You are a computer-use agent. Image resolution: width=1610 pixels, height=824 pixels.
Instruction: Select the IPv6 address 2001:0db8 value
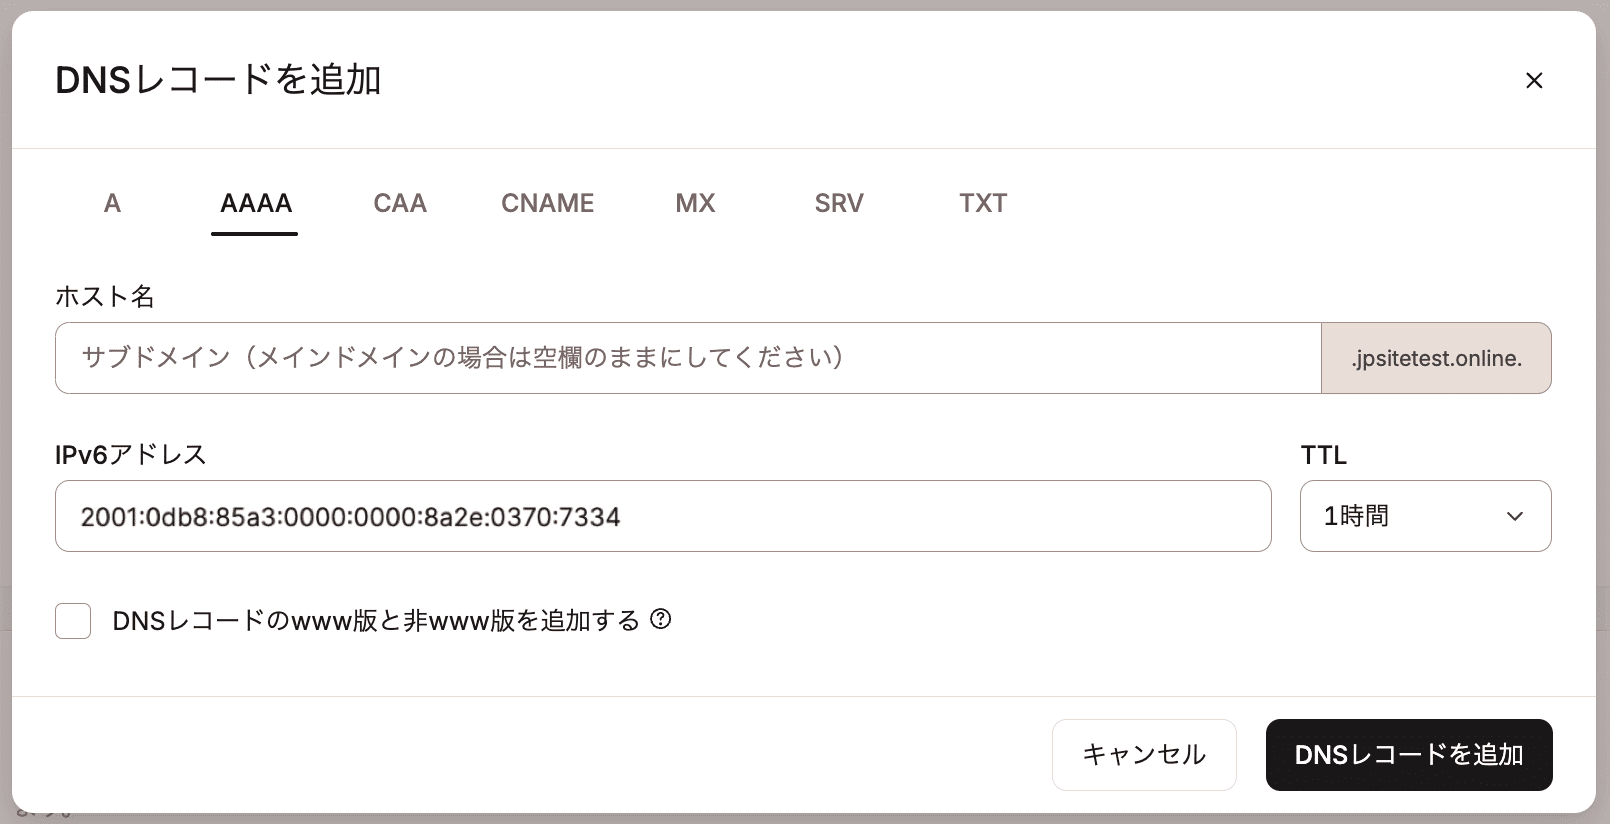point(350,516)
